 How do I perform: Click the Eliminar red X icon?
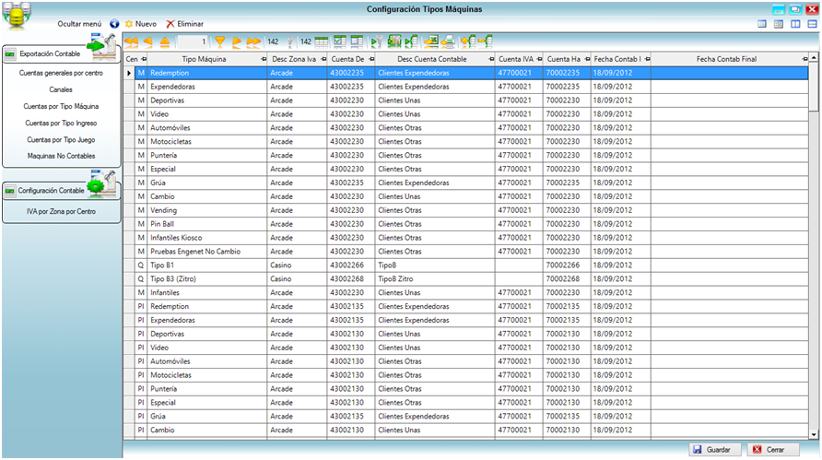[170, 23]
